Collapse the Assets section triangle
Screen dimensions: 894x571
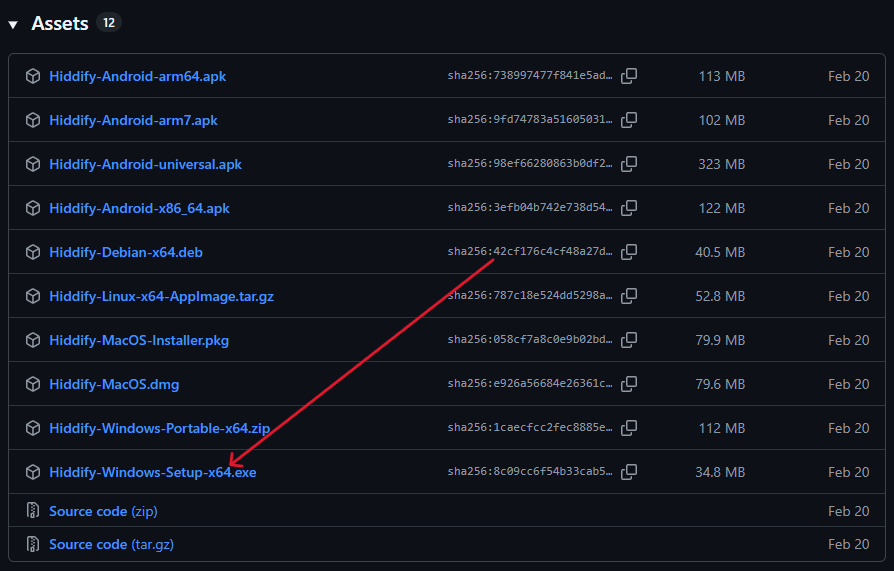(x=13, y=25)
